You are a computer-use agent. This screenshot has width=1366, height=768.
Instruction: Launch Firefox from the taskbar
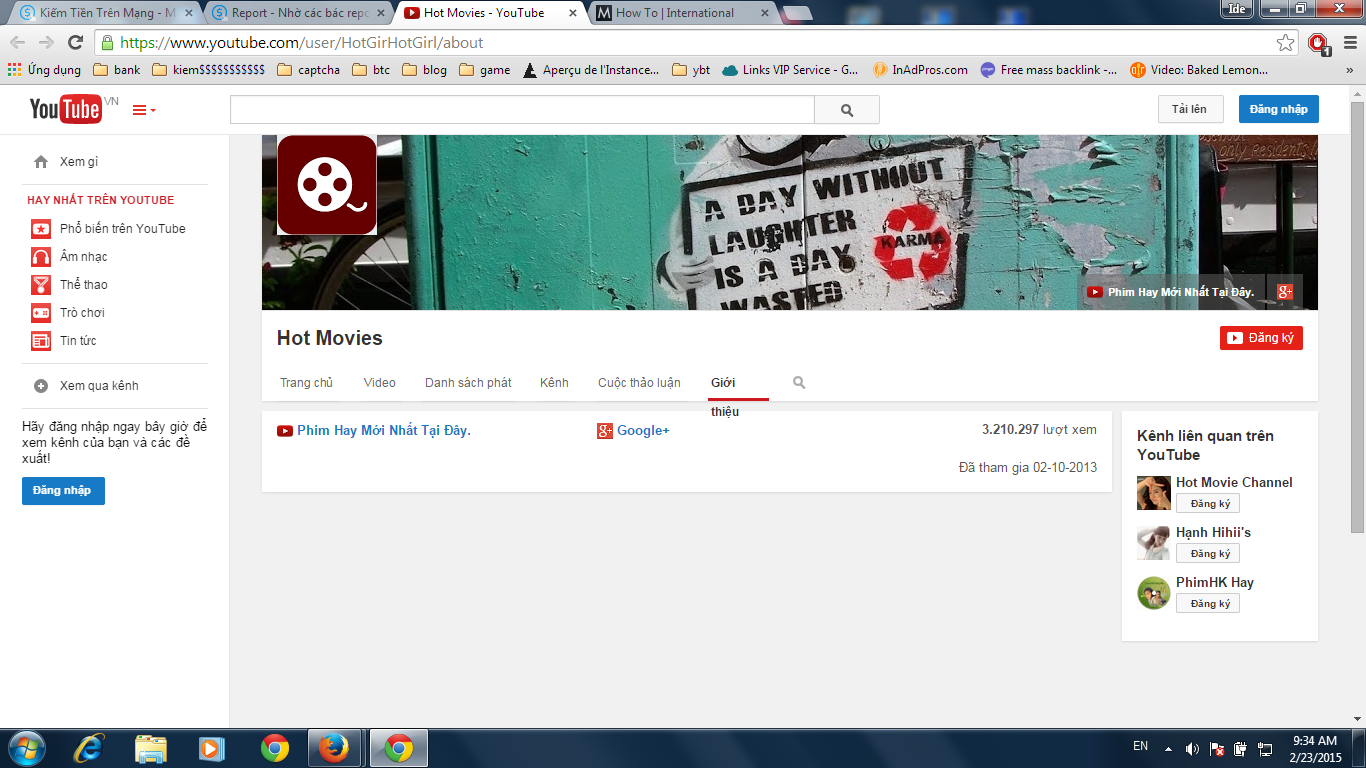[333, 748]
